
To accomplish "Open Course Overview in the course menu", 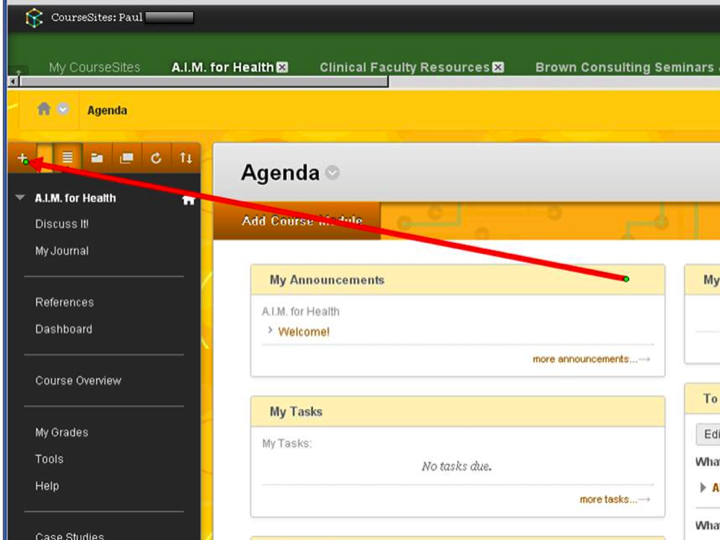I will (78, 381).
